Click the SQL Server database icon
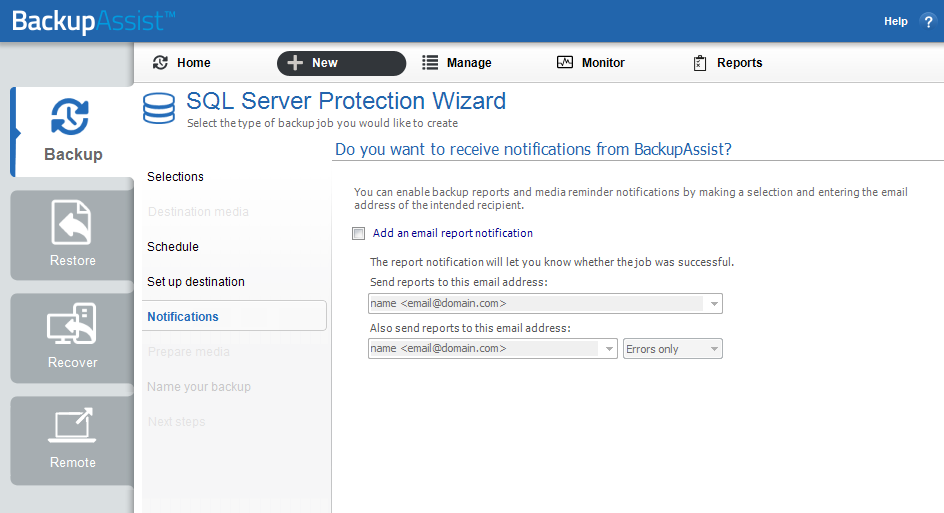The height and width of the screenshot is (513, 944). click(159, 108)
